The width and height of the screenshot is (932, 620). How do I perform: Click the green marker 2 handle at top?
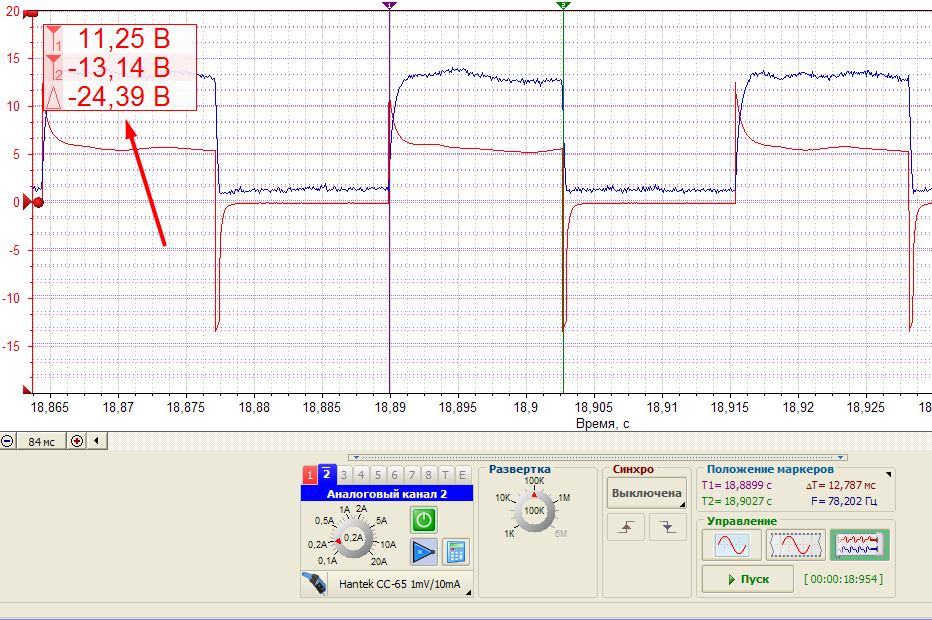pos(563,5)
